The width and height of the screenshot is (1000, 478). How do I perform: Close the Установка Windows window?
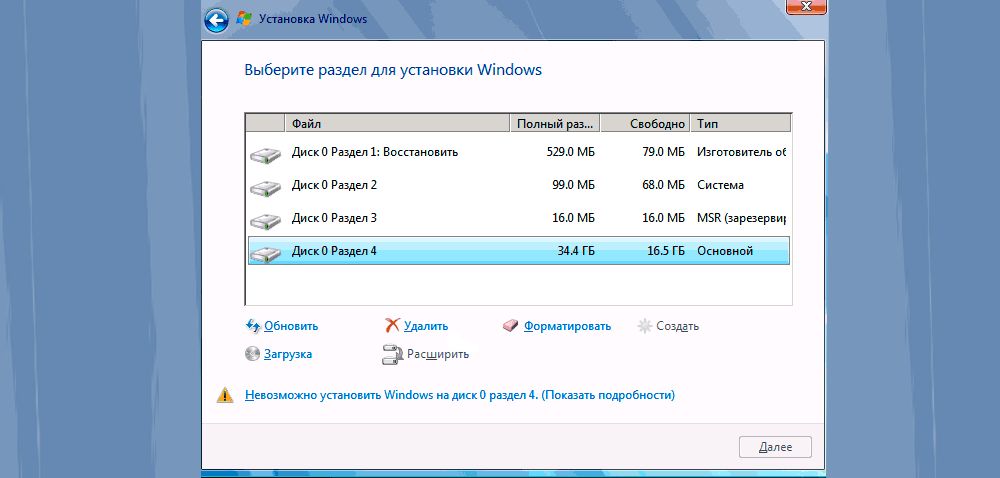[808, 6]
